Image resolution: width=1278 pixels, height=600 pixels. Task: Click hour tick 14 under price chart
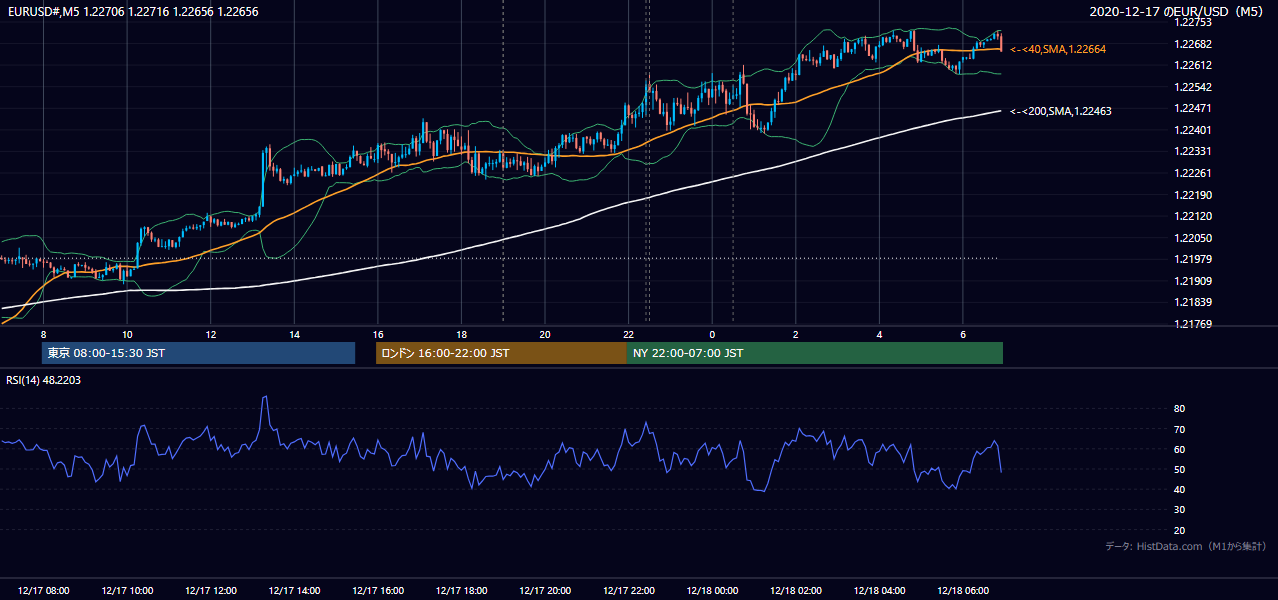(294, 334)
